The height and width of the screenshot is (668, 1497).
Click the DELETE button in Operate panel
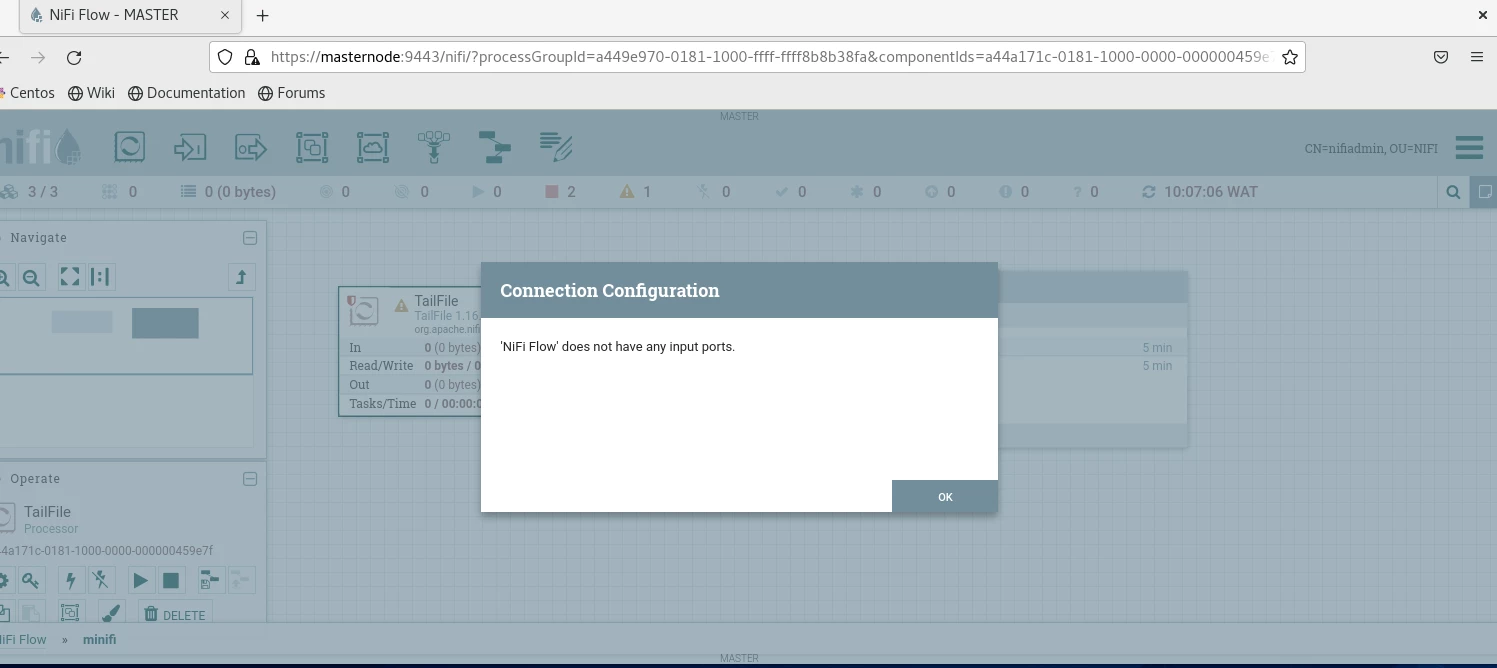pos(175,614)
